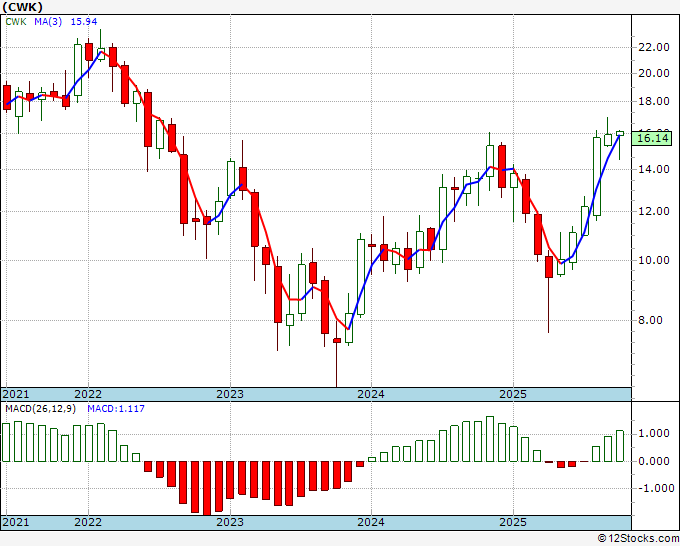Image resolution: width=680 pixels, height=546 pixels.
Task: Click the most recent green MACD histogram bar
Action: [x=620, y=446]
